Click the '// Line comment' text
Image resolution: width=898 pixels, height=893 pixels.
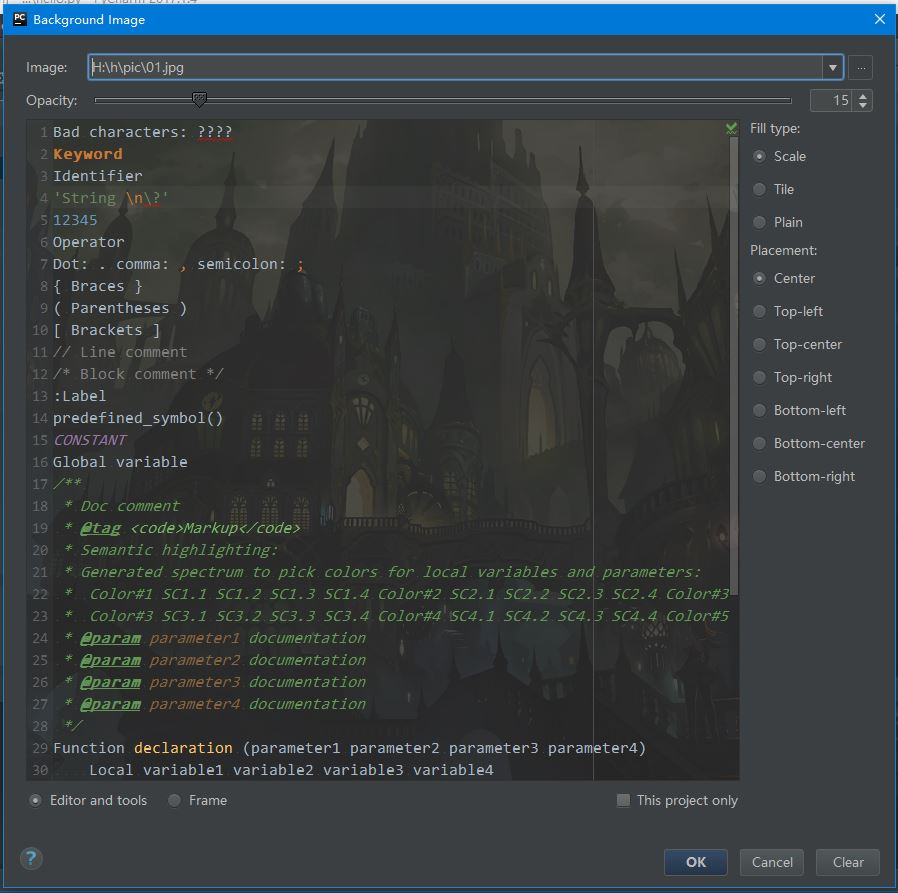[120, 352]
